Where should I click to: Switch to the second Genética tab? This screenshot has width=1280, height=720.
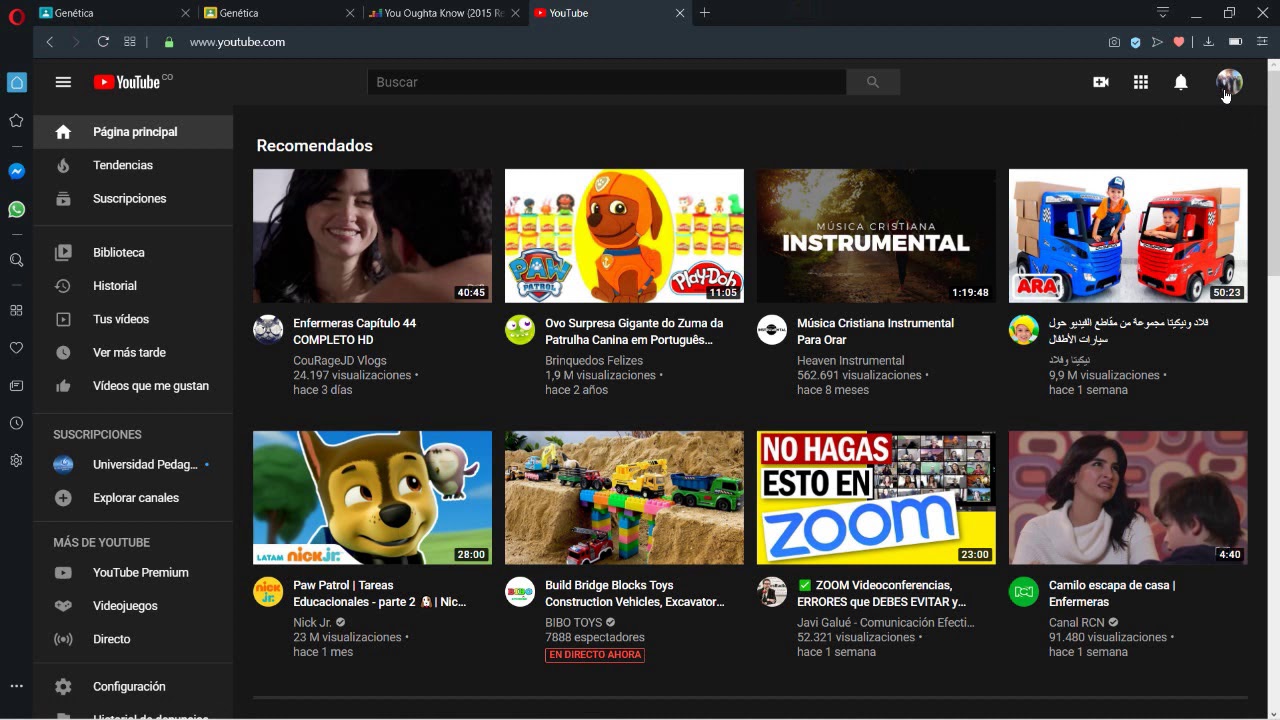coord(279,13)
